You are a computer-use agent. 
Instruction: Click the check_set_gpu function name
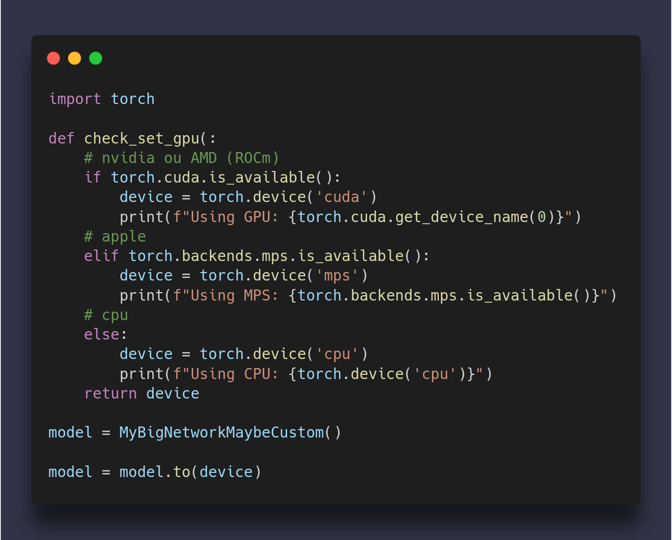(x=141, y=138)
